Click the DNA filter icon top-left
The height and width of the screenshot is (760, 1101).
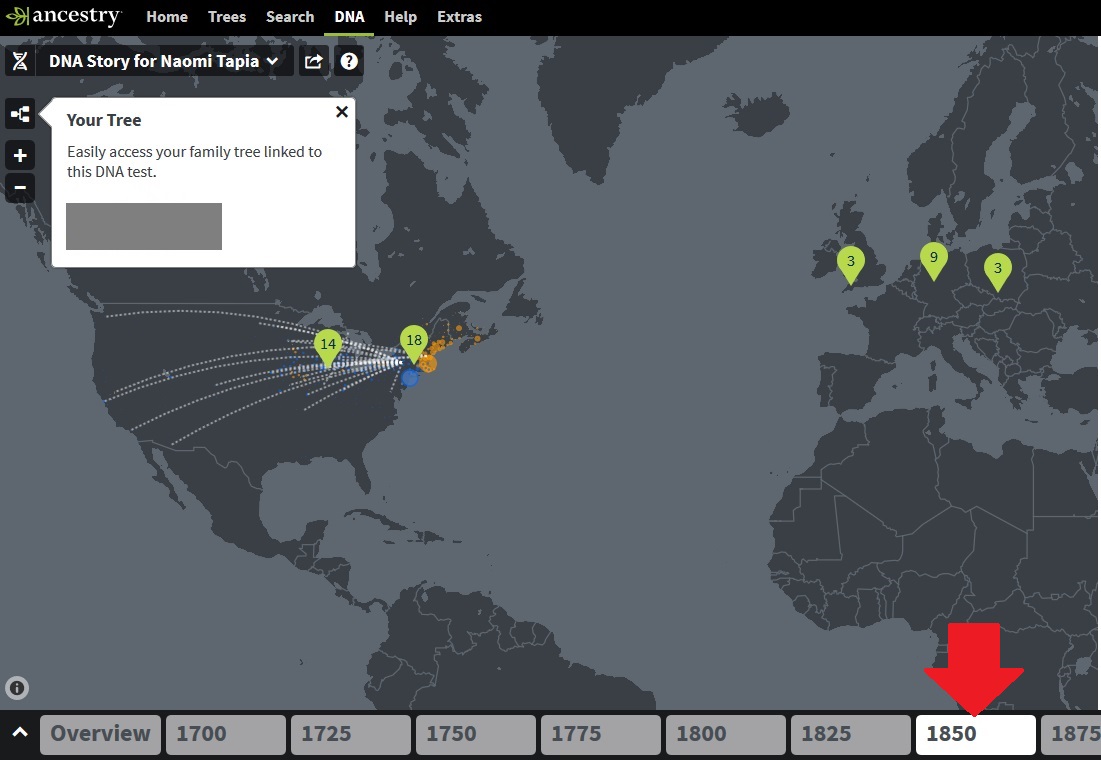pos(19,61)
